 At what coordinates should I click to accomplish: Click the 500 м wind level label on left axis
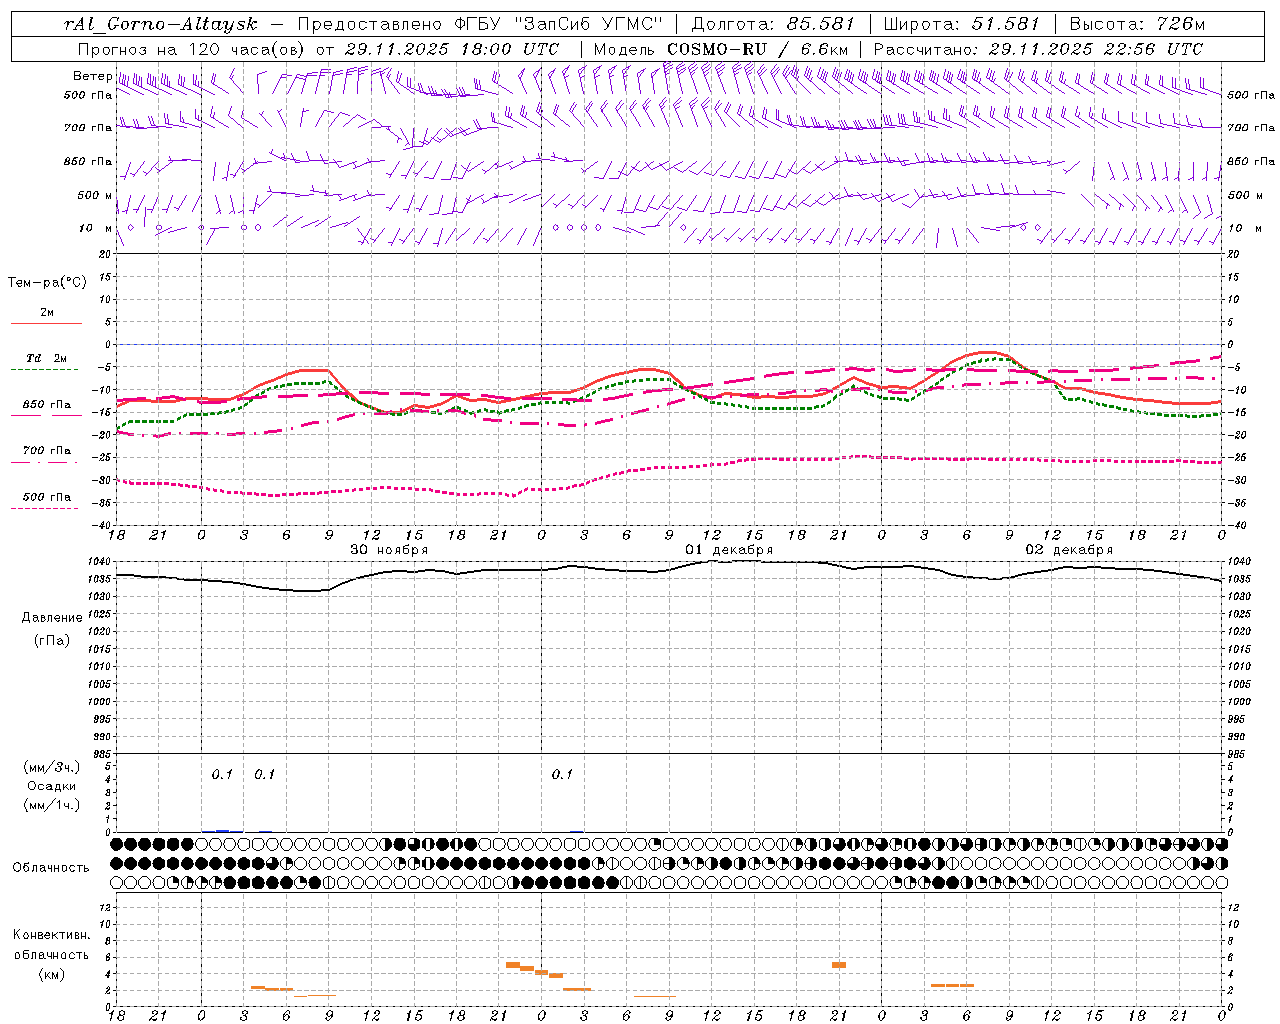click(x=95, y=195)
